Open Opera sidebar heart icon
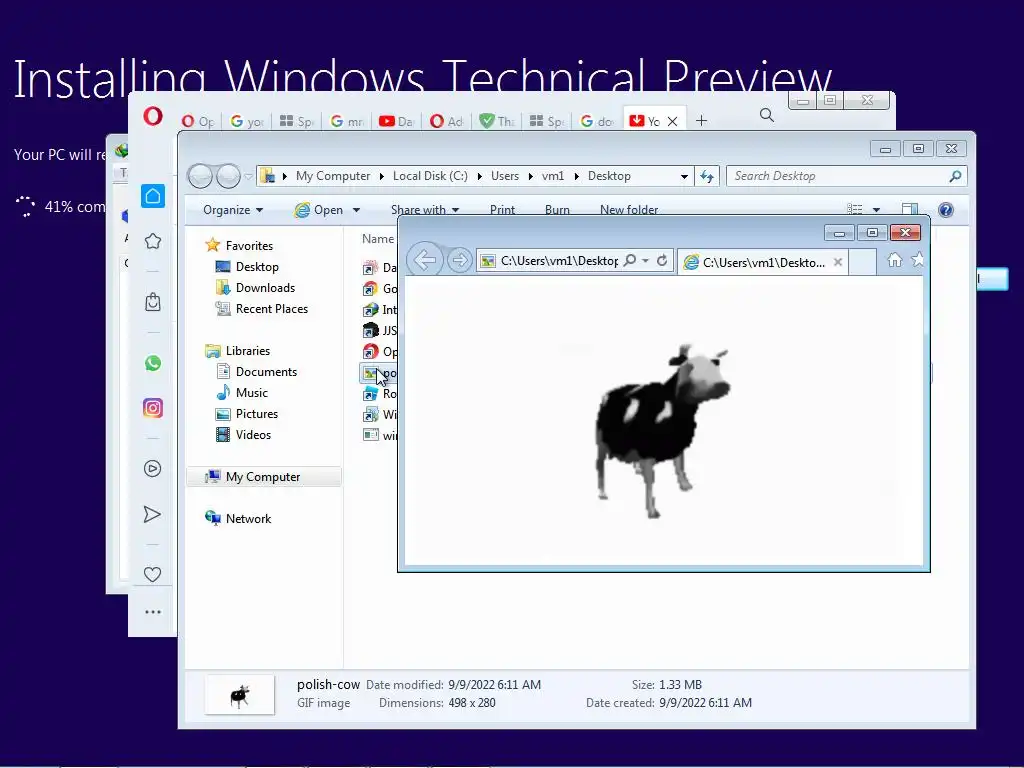The width and height of the screenshot is (1024, 768). click(x=152, y=574)
